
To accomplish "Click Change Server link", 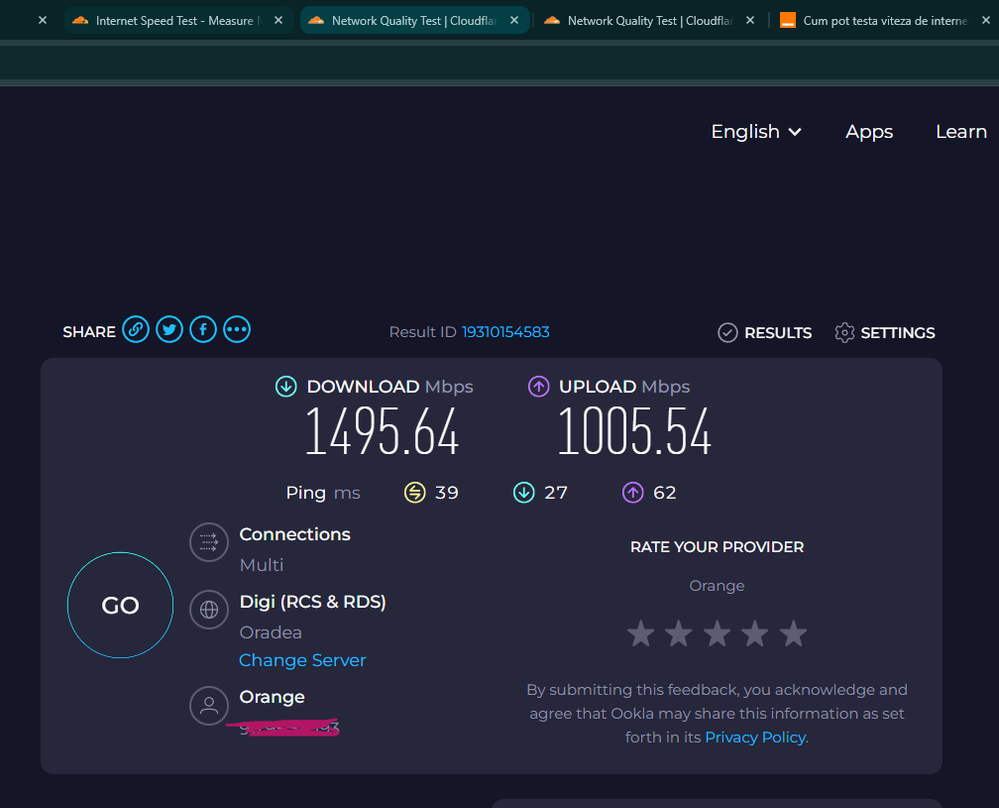I will click(x=302, y=660).
